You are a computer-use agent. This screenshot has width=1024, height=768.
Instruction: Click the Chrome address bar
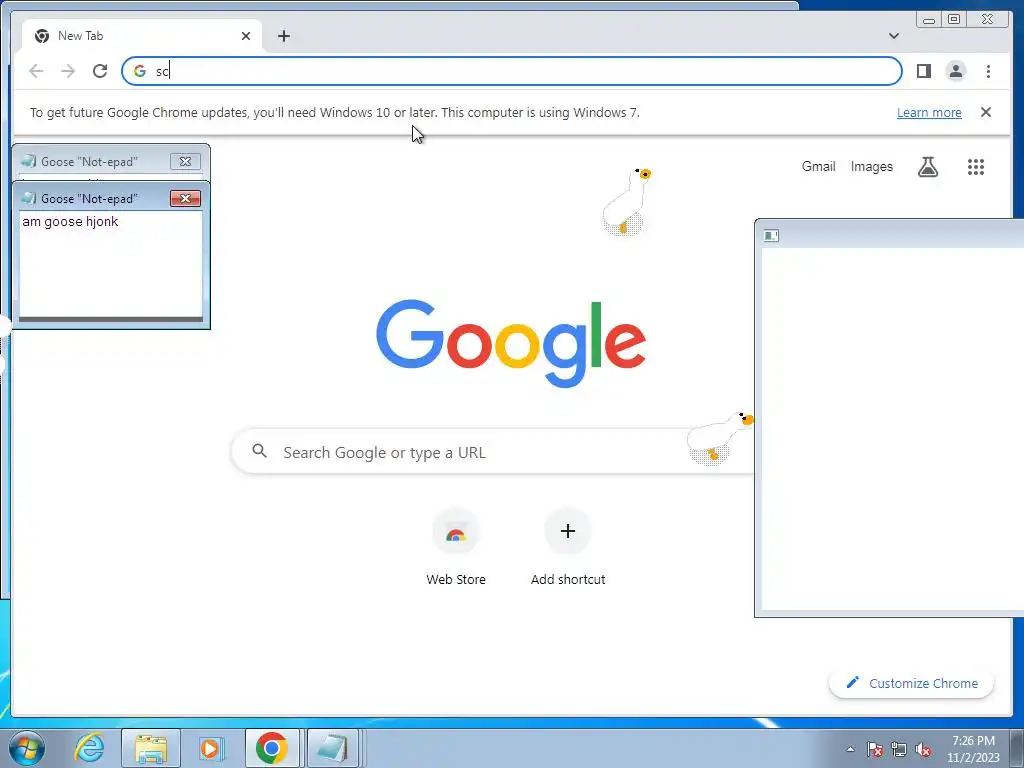point(511,71)
